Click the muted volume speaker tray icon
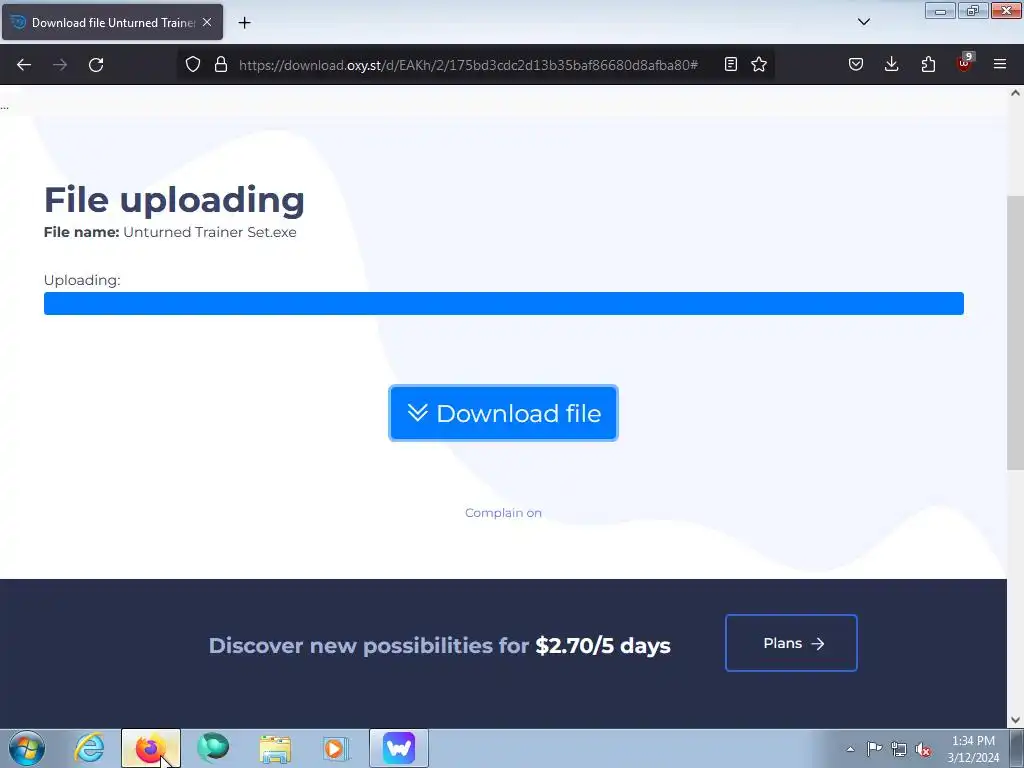1024x768 pixels. point(923,749)
